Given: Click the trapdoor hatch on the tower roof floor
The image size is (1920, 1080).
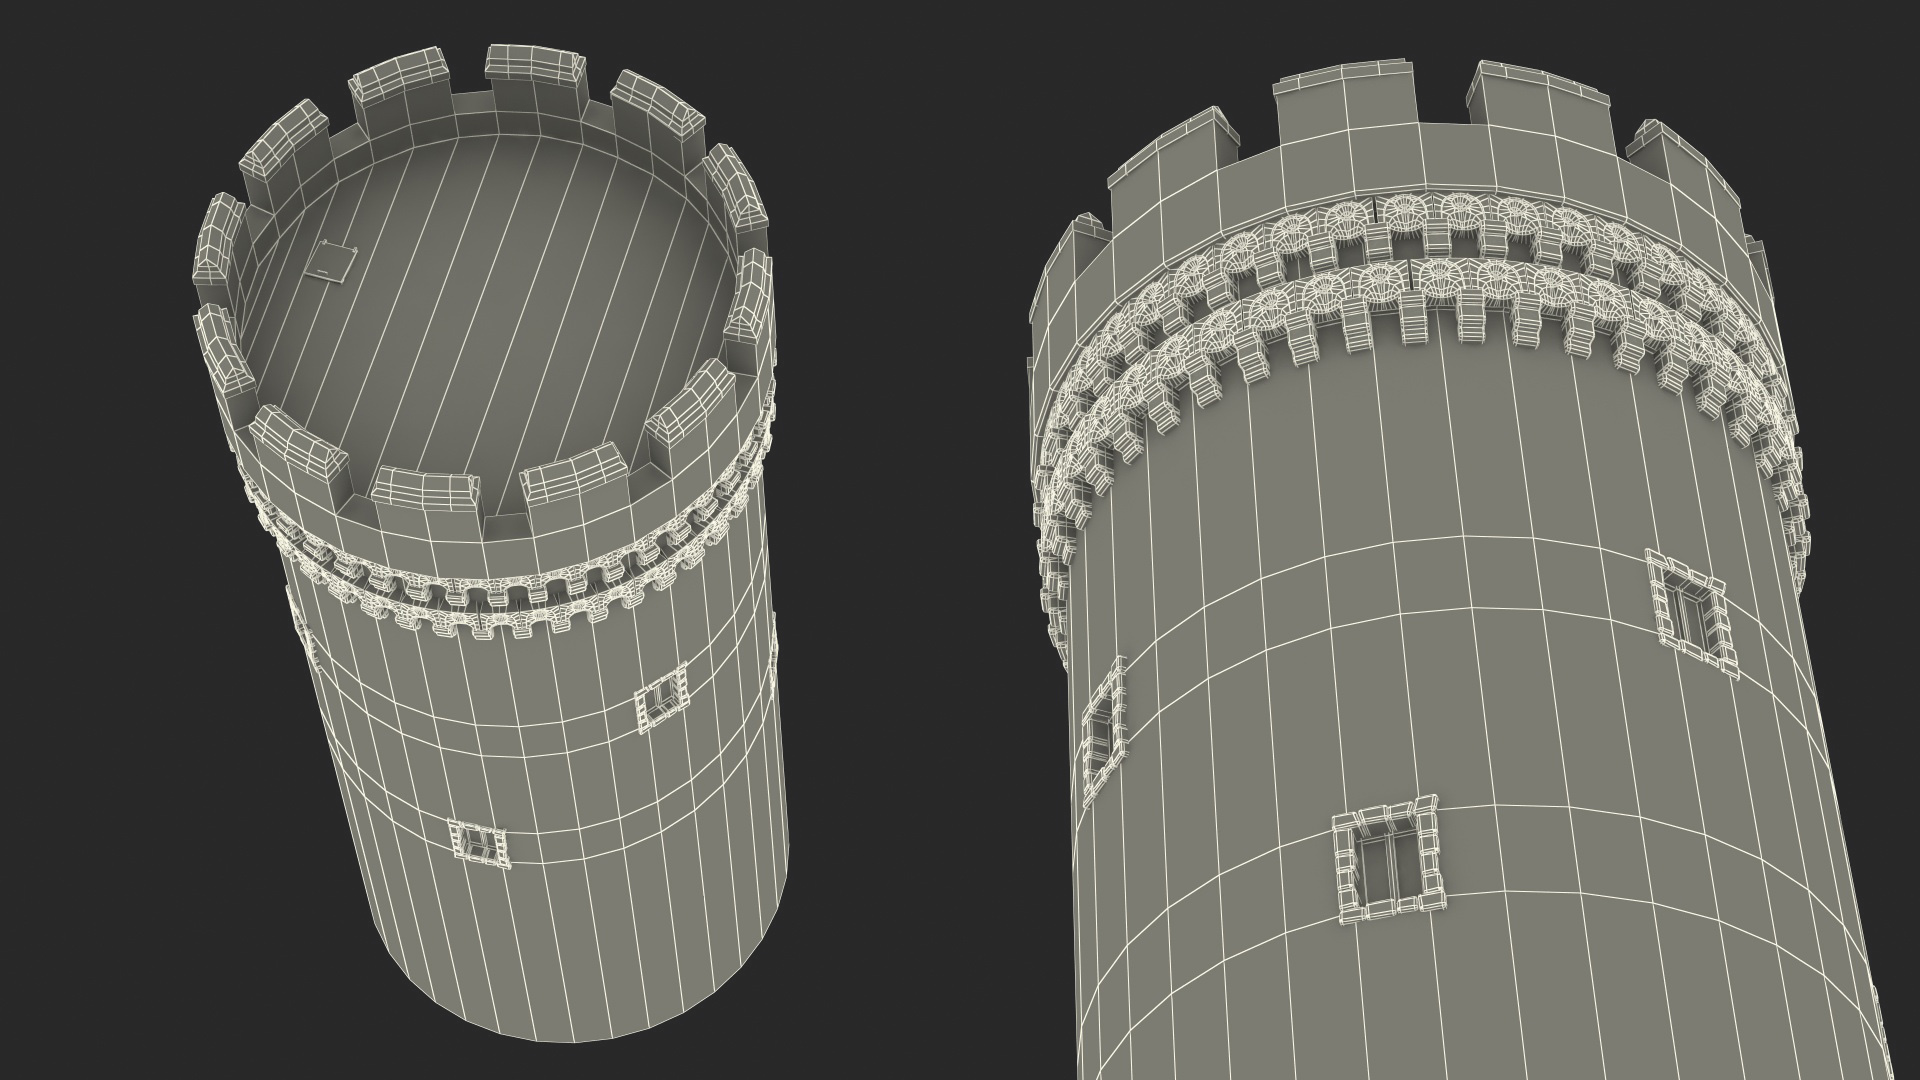Looking at the screenshot, I should (333, 261).
